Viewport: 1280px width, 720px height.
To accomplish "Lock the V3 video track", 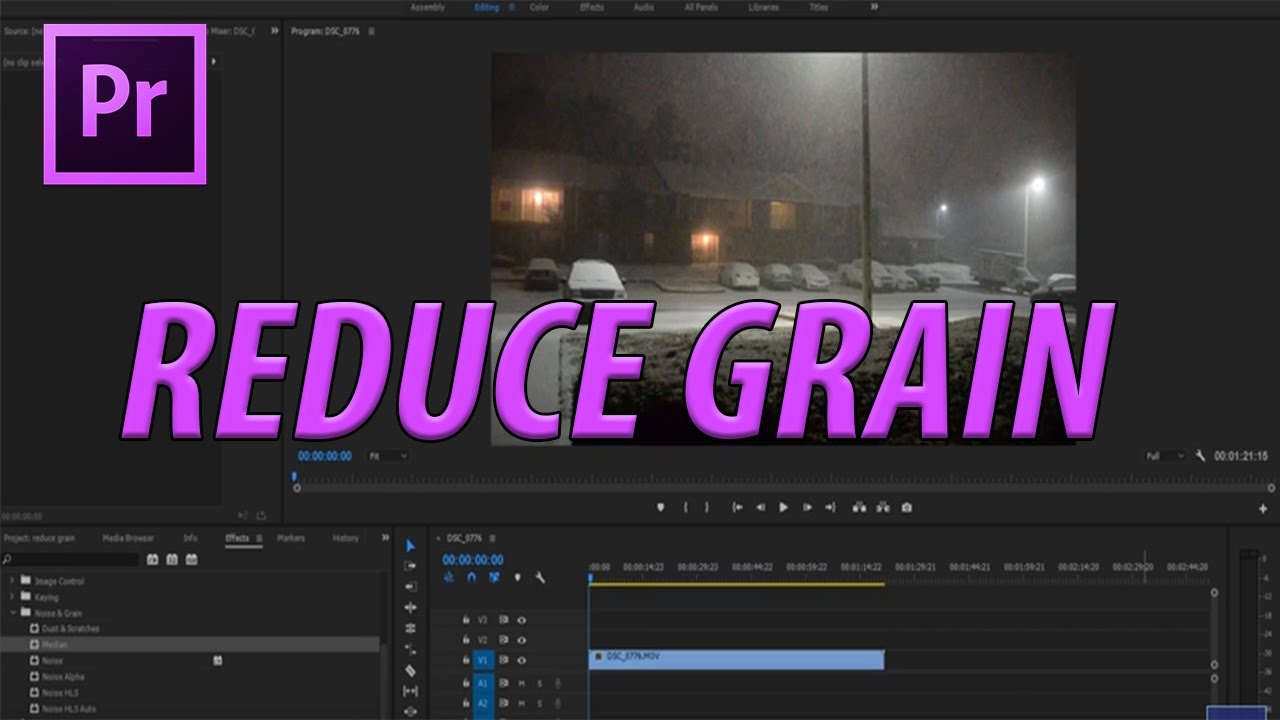I will point(465,620).
